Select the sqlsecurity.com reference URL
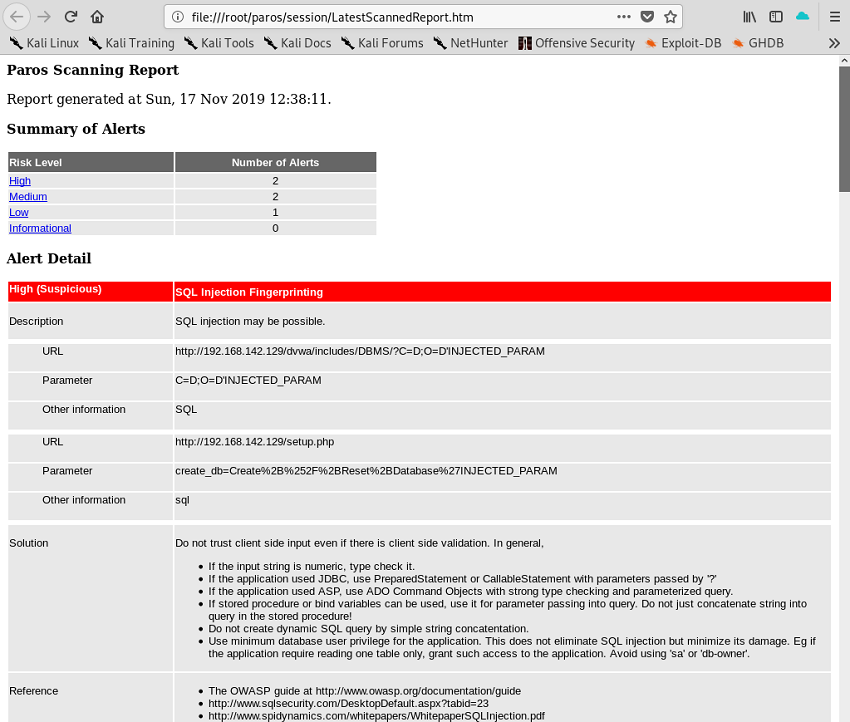 pos(349,704)
